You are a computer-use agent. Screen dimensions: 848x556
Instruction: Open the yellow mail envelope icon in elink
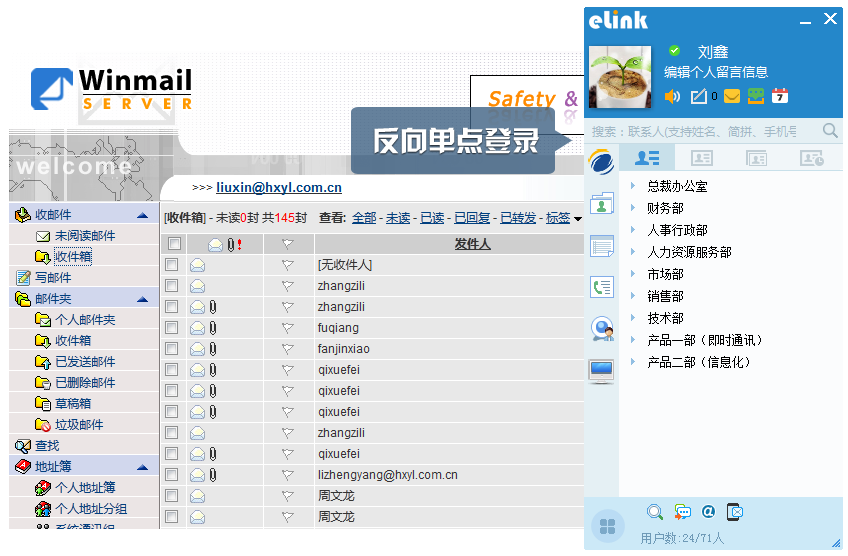732,97
